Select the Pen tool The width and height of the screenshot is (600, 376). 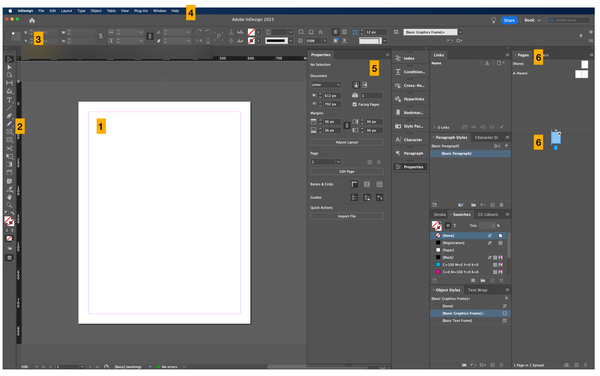point(9,116)
